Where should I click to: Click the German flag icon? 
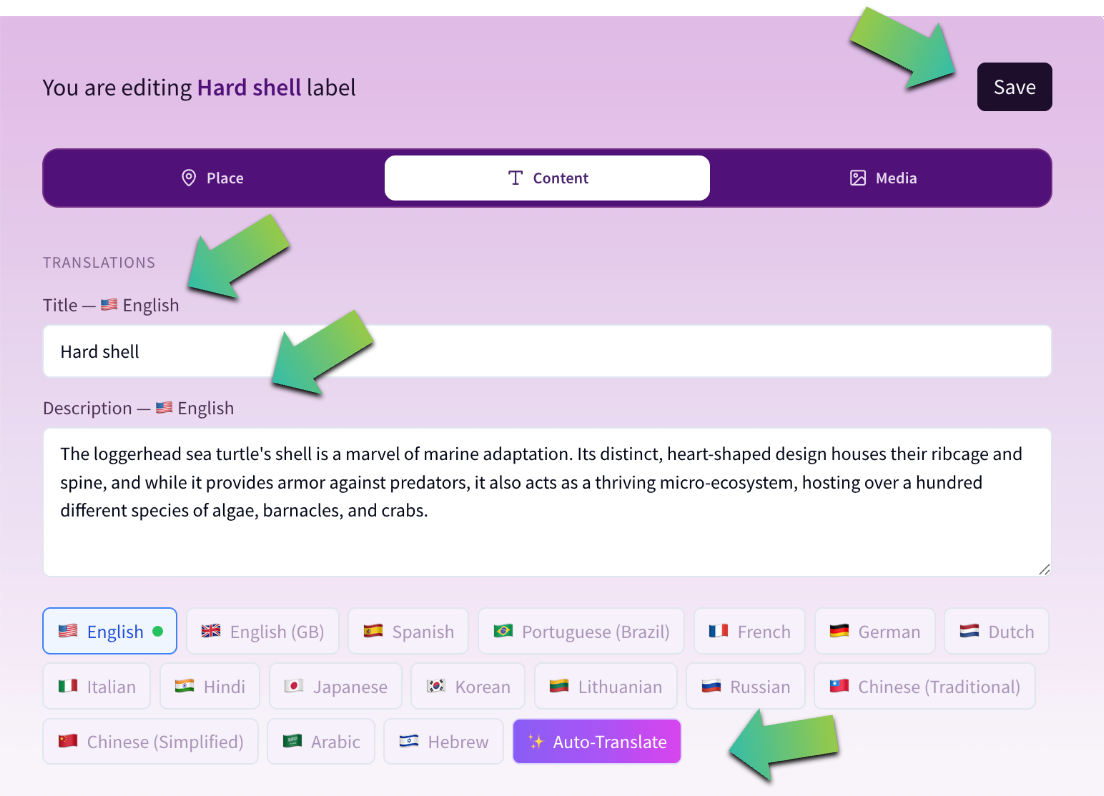(839, 631)
